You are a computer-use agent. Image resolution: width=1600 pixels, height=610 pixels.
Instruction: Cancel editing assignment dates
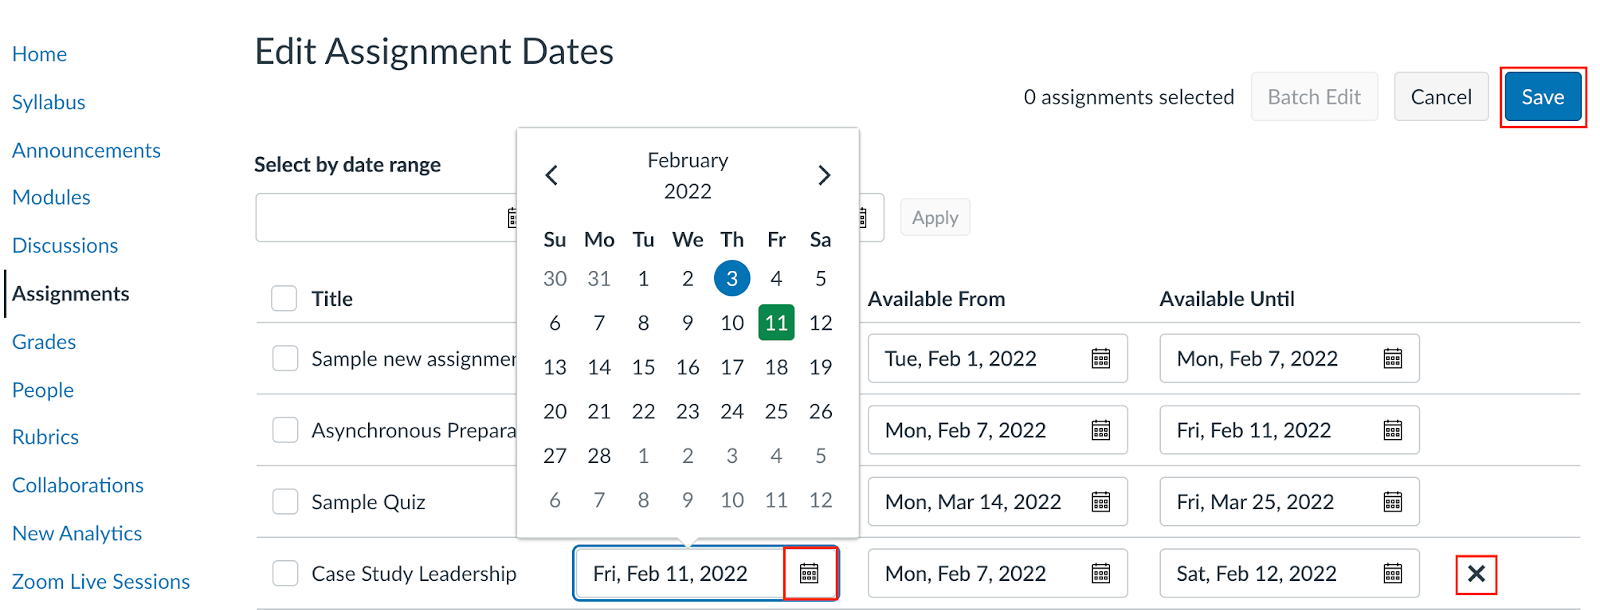click(x=1441, y=97)
